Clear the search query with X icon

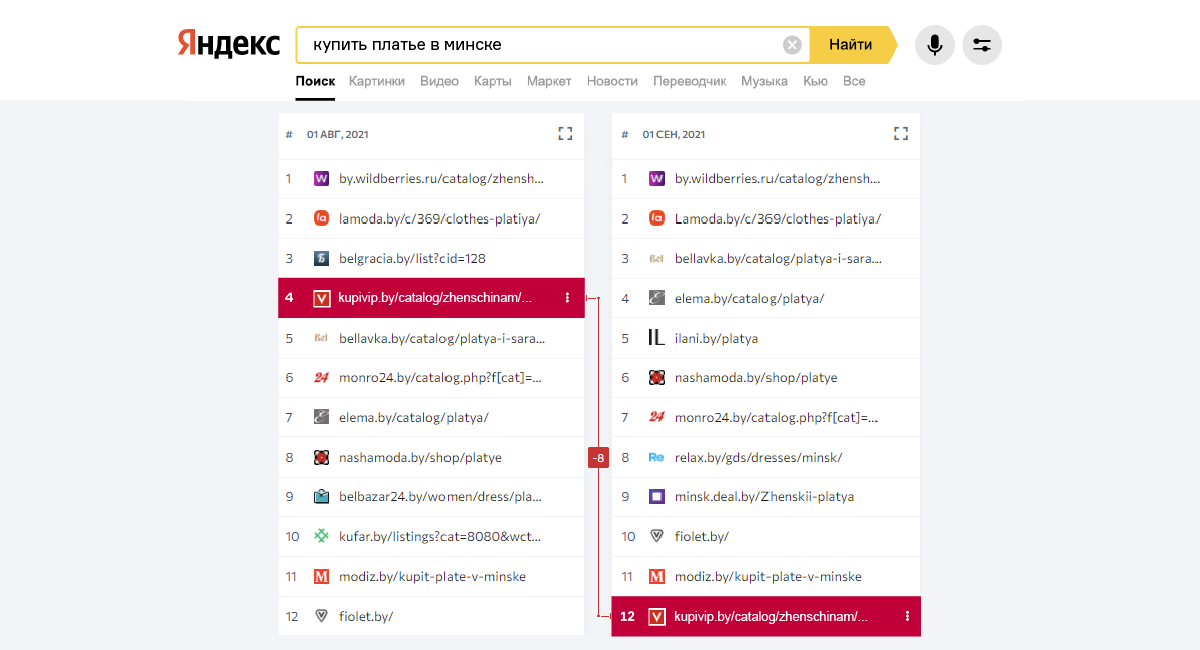point(792,45)
